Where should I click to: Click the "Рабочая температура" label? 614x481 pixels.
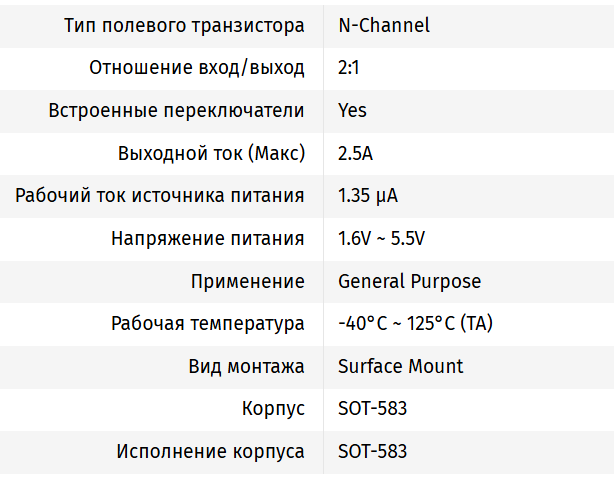pos(208,323)
